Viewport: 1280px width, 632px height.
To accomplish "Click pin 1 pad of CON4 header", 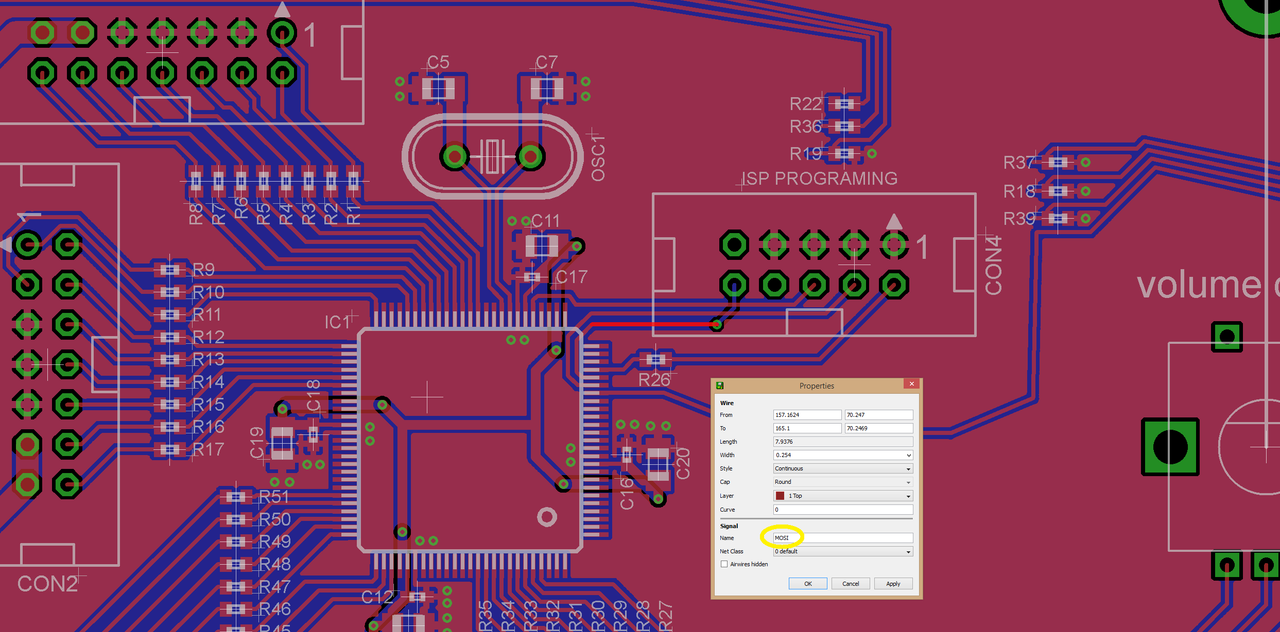I will click(x=894, y=244).
